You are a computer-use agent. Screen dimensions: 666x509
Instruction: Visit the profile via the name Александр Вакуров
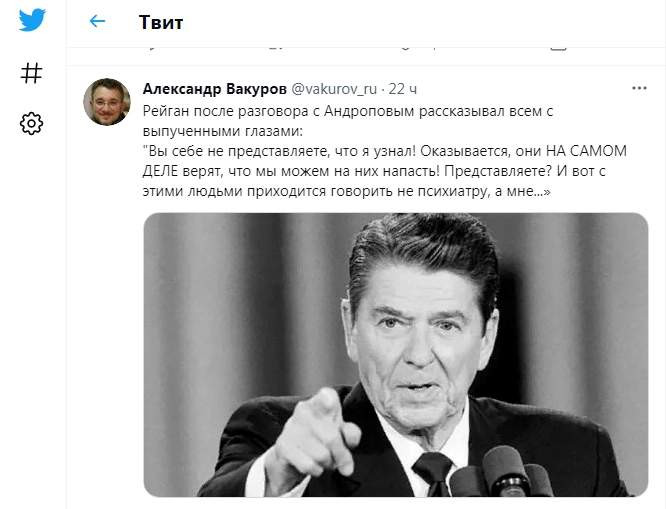(x=214, y=89)
